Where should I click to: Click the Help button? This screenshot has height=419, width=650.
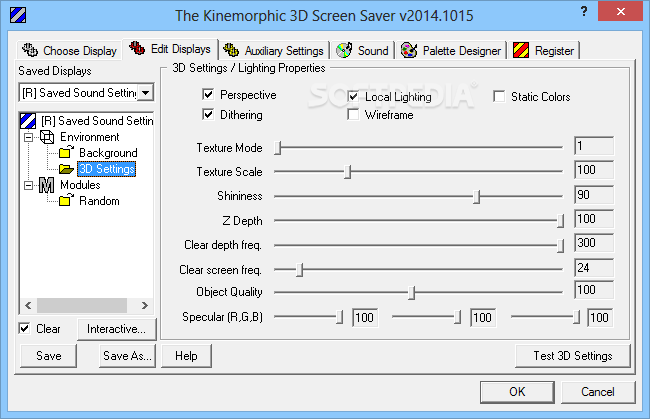click(x=186, y=356)
